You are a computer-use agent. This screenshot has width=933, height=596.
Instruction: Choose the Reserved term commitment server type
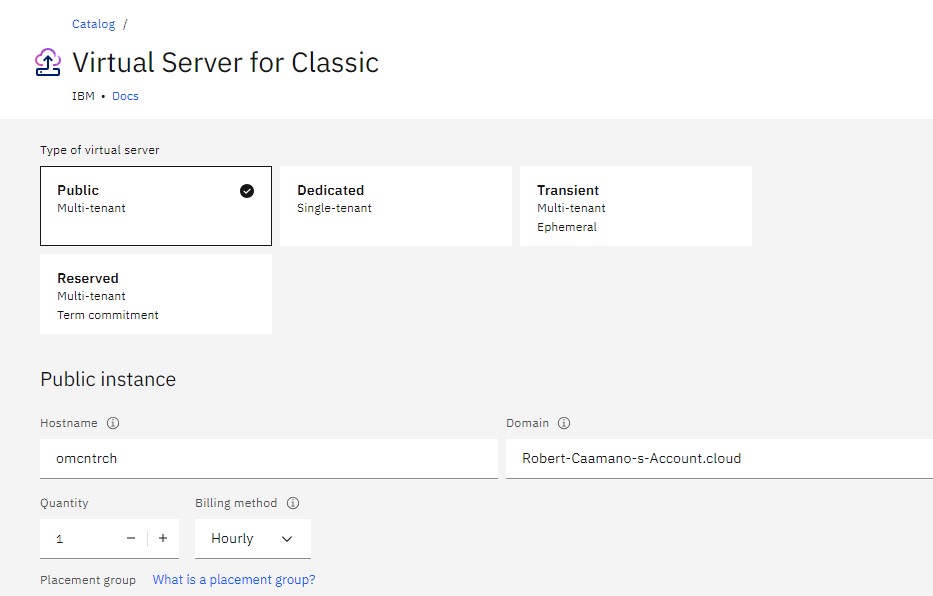point(155,294)
